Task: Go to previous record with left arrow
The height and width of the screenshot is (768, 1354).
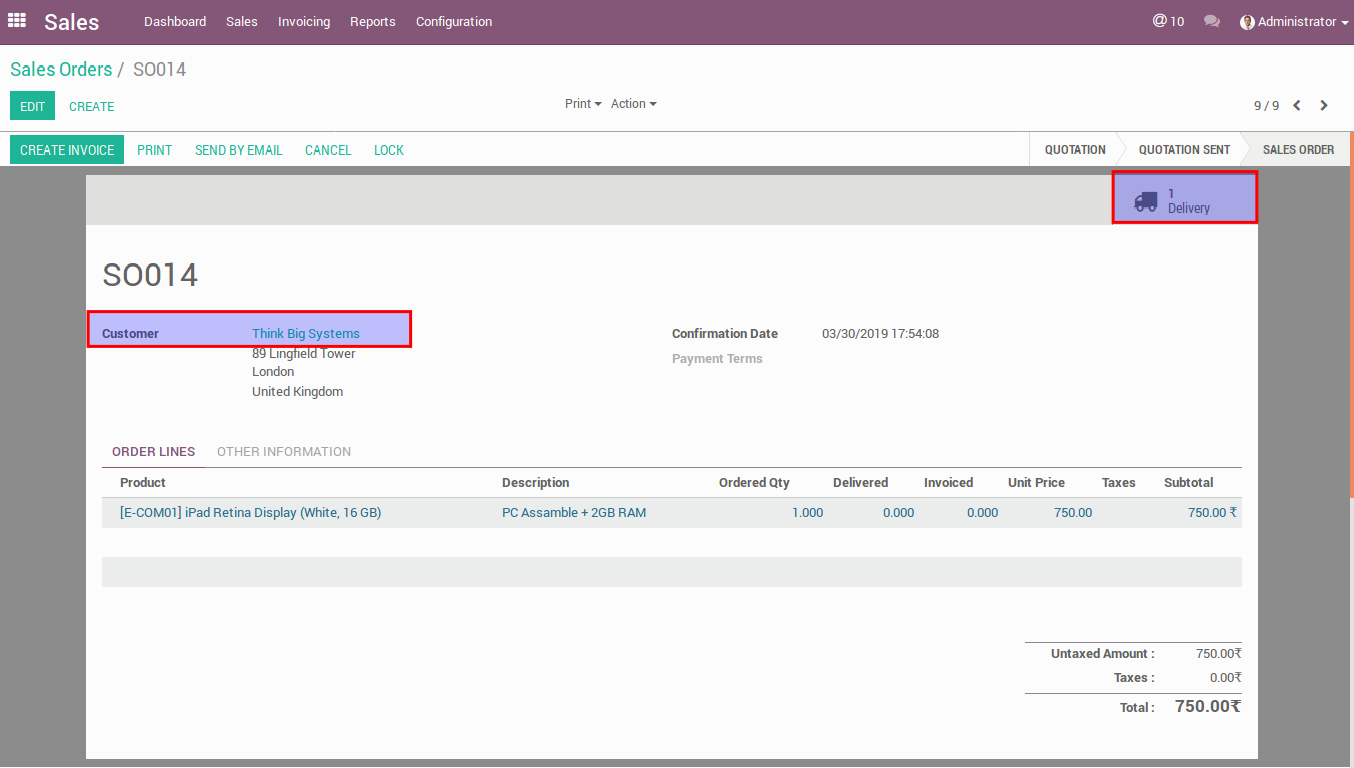Action: point(1297,105)
